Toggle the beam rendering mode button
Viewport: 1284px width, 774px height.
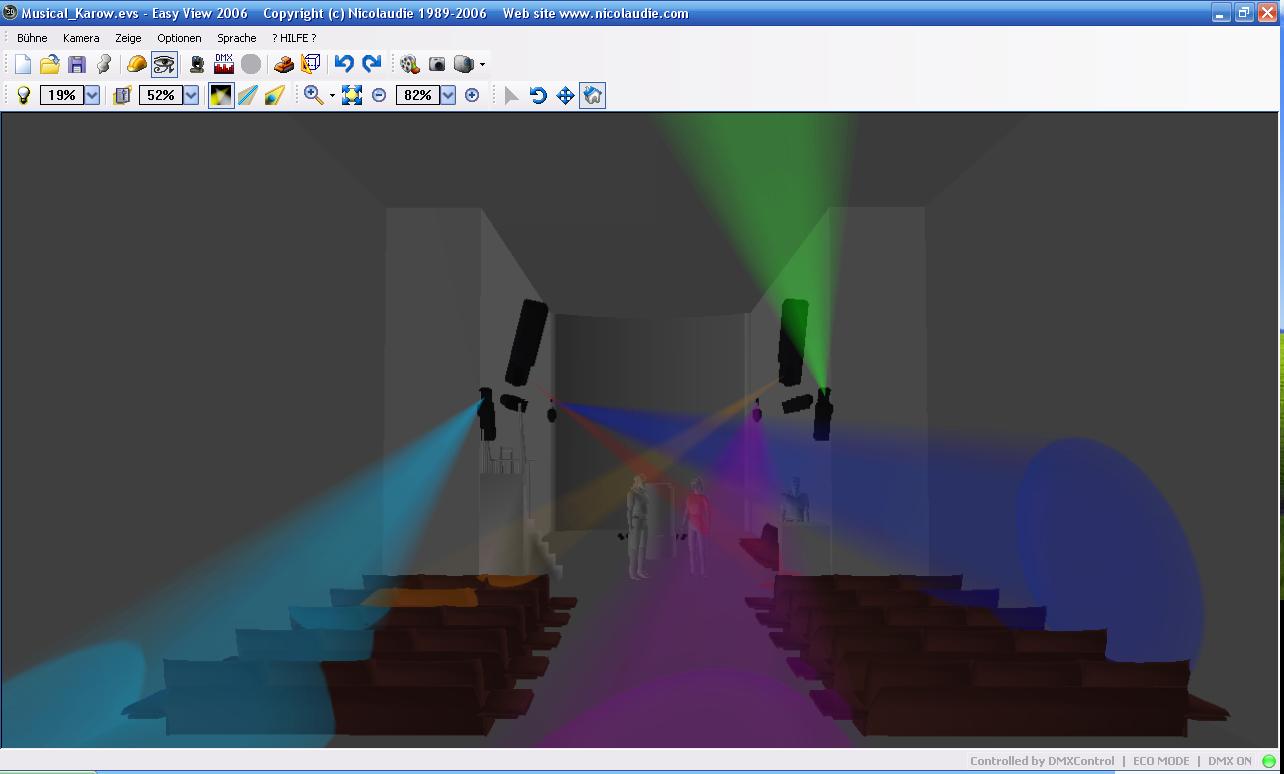(221, 95)
